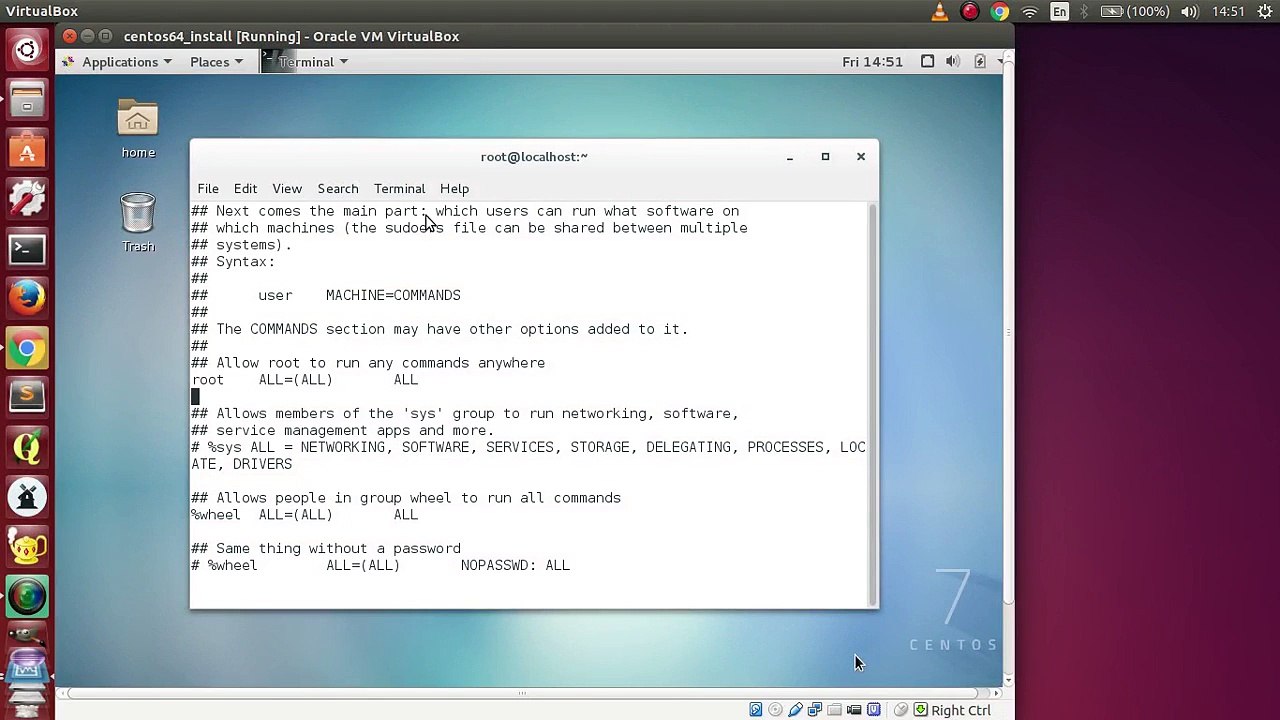The width and height of the screenshot is (1280, 720).
Task: Open Ubuntu Software Center in the dock
Action: tap(27, 151)
